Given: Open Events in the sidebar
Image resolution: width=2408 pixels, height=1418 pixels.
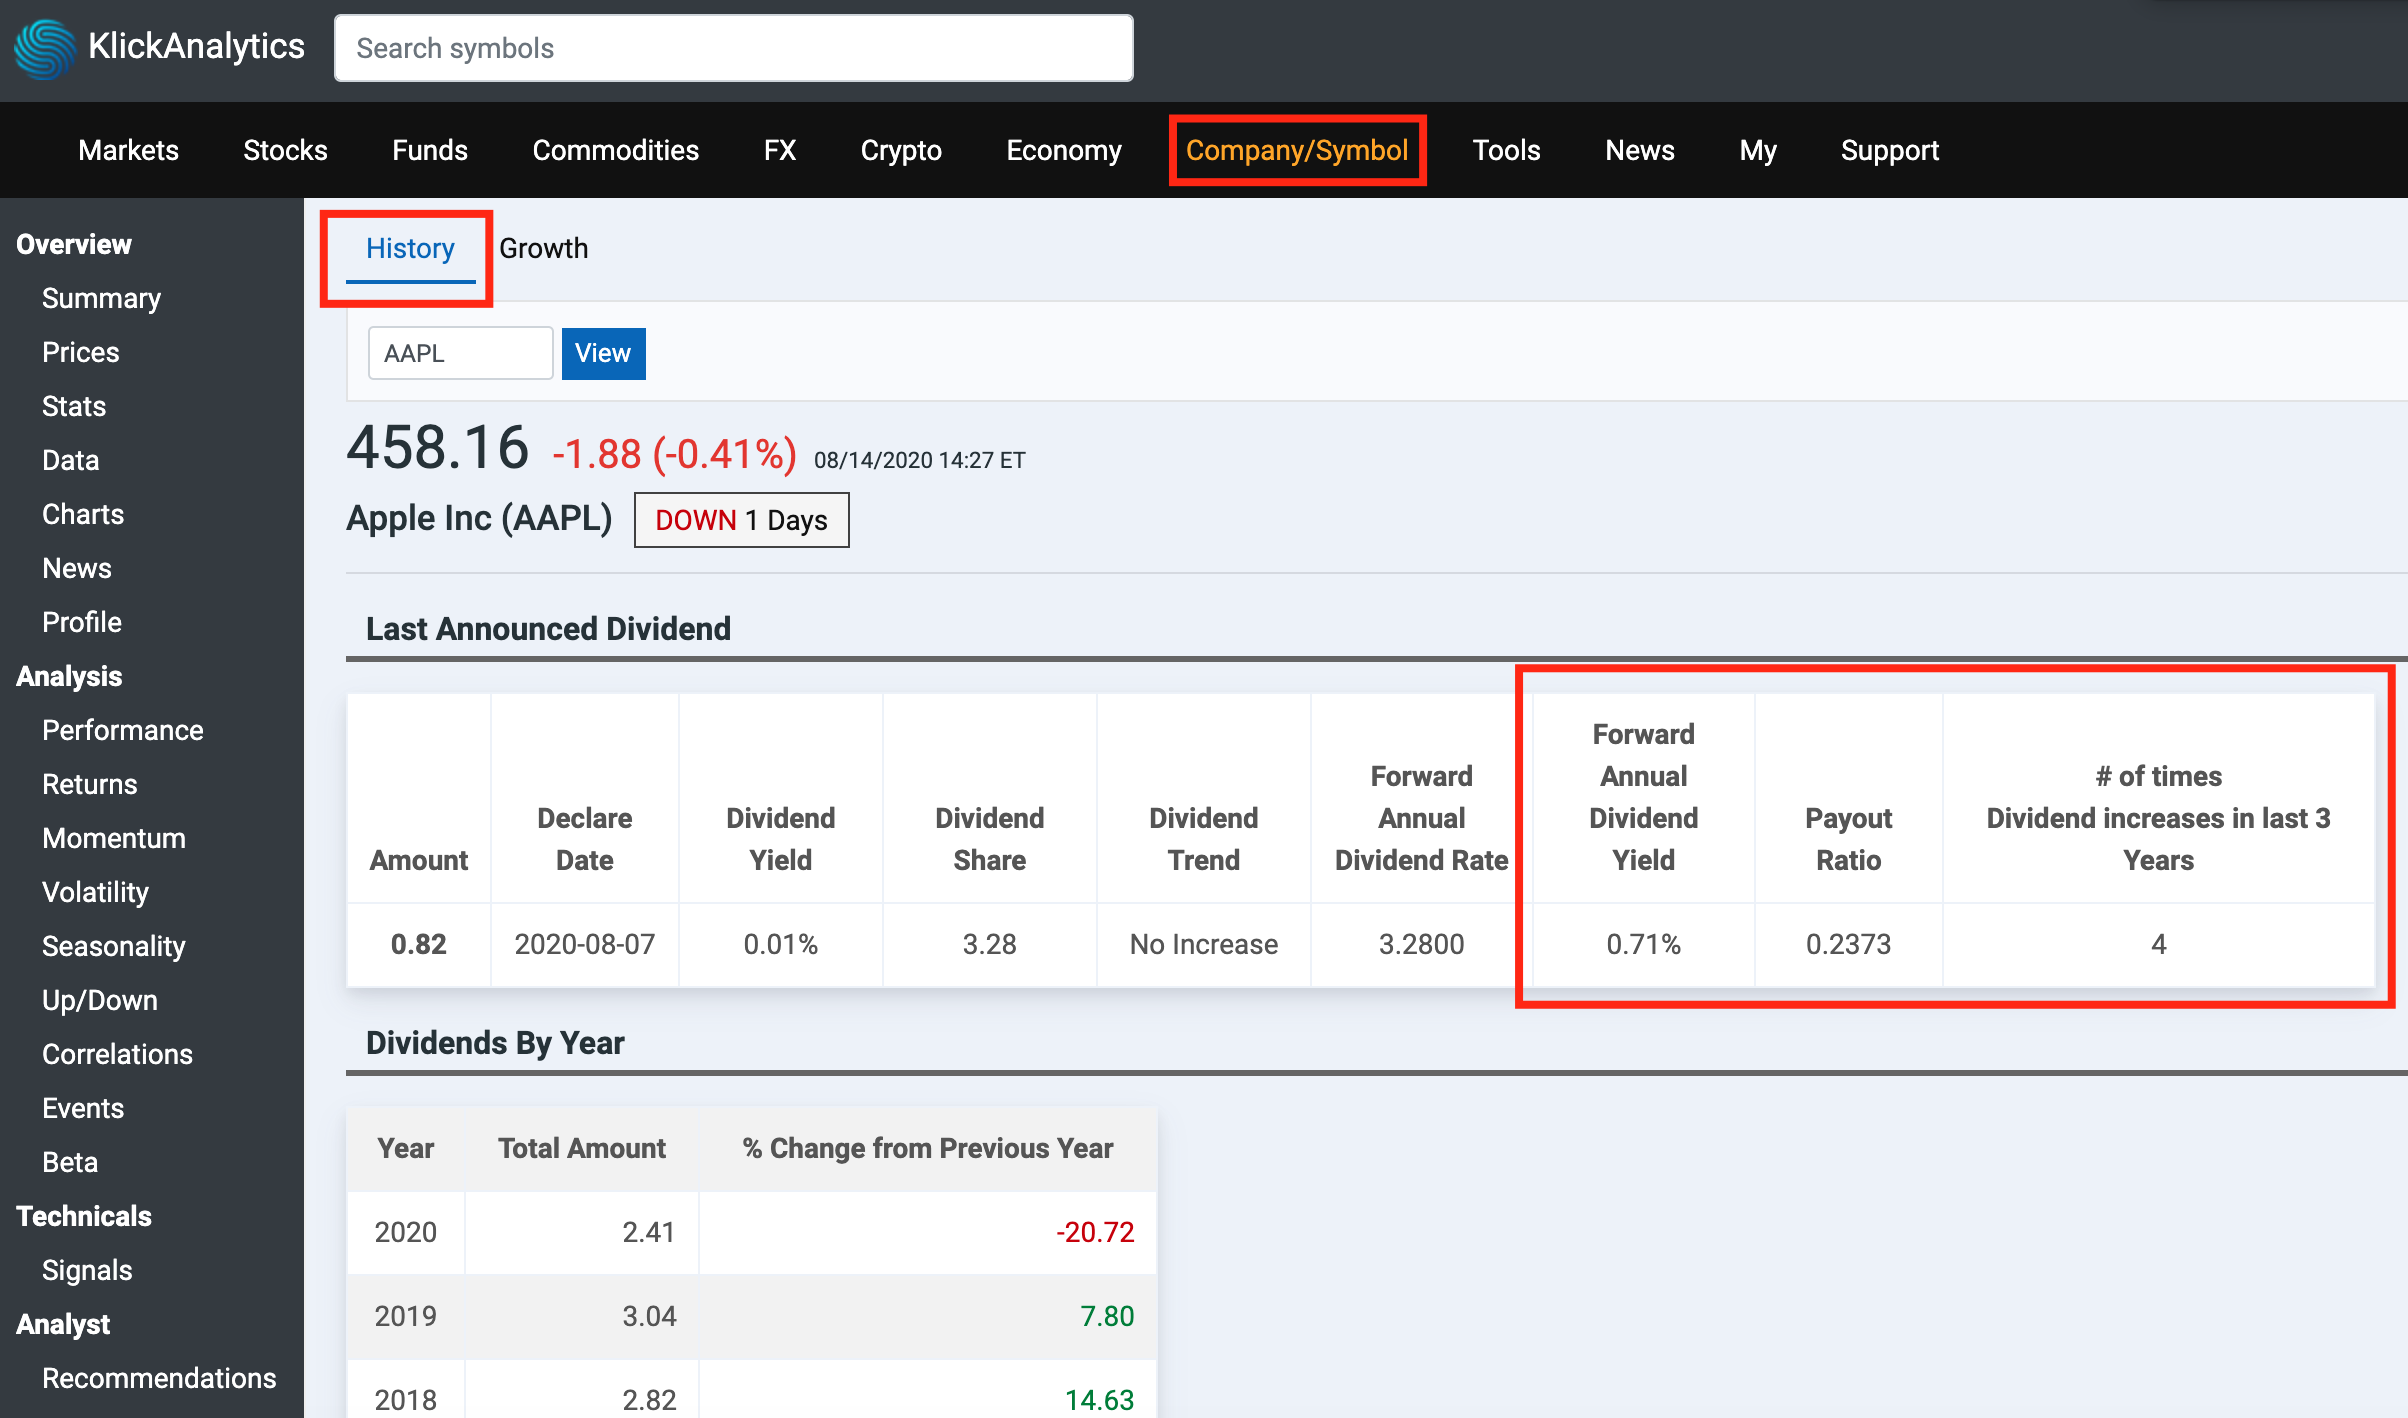Looking at the screenshot, I should [x=83, y=1108].
